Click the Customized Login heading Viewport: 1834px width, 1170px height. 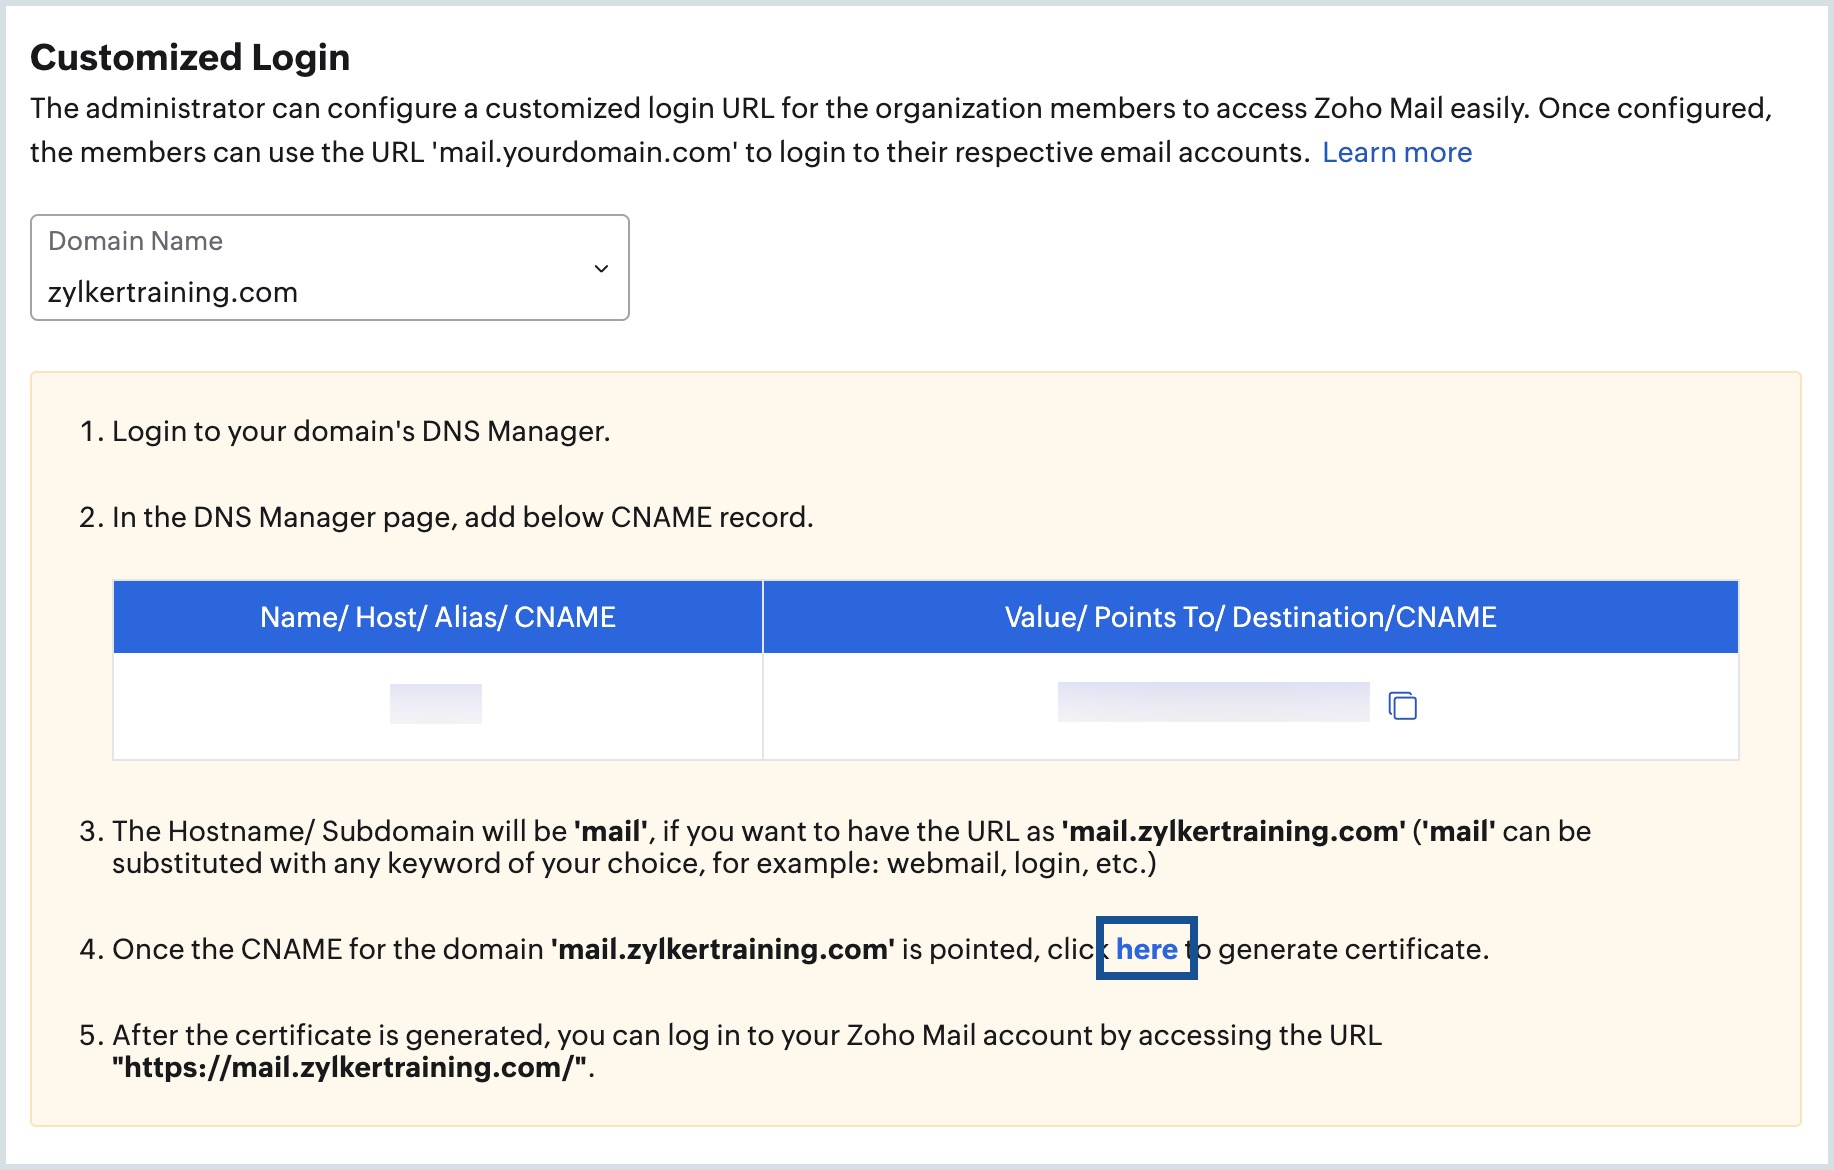[x=190, y=57]
